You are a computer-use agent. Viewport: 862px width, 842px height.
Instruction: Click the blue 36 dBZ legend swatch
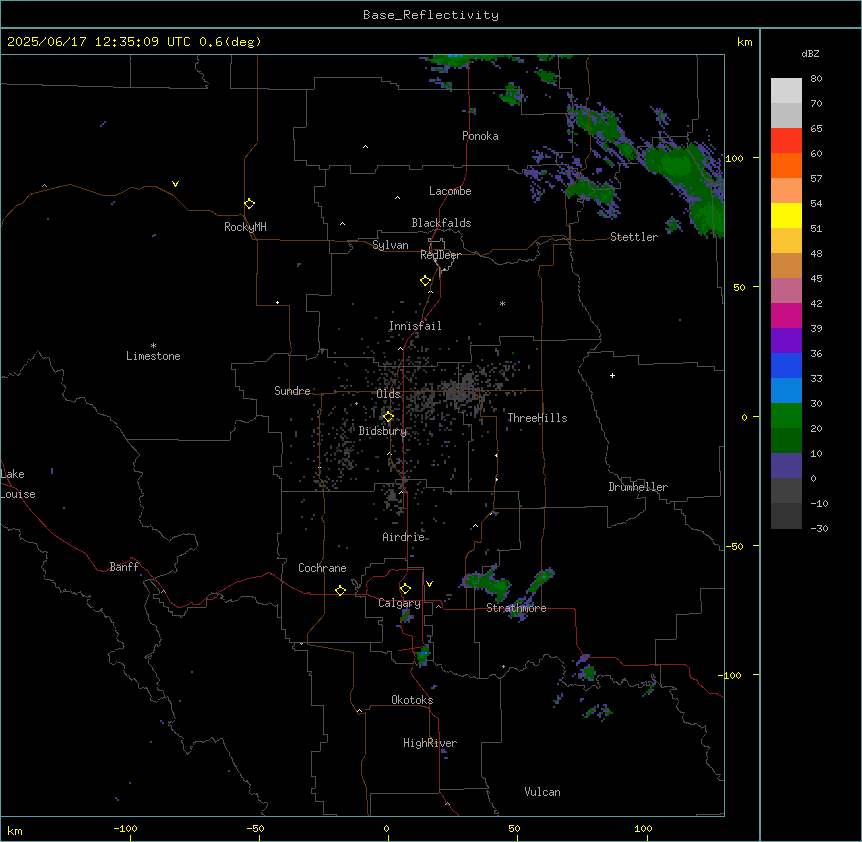[786, 365]
